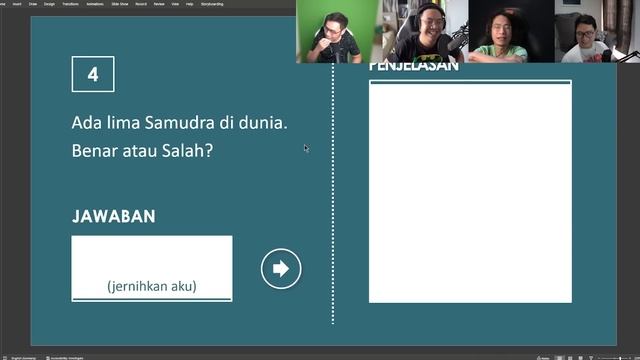The image size is (640, 360).
Task: Open the Insert ribbon tab
Action: 17,4
